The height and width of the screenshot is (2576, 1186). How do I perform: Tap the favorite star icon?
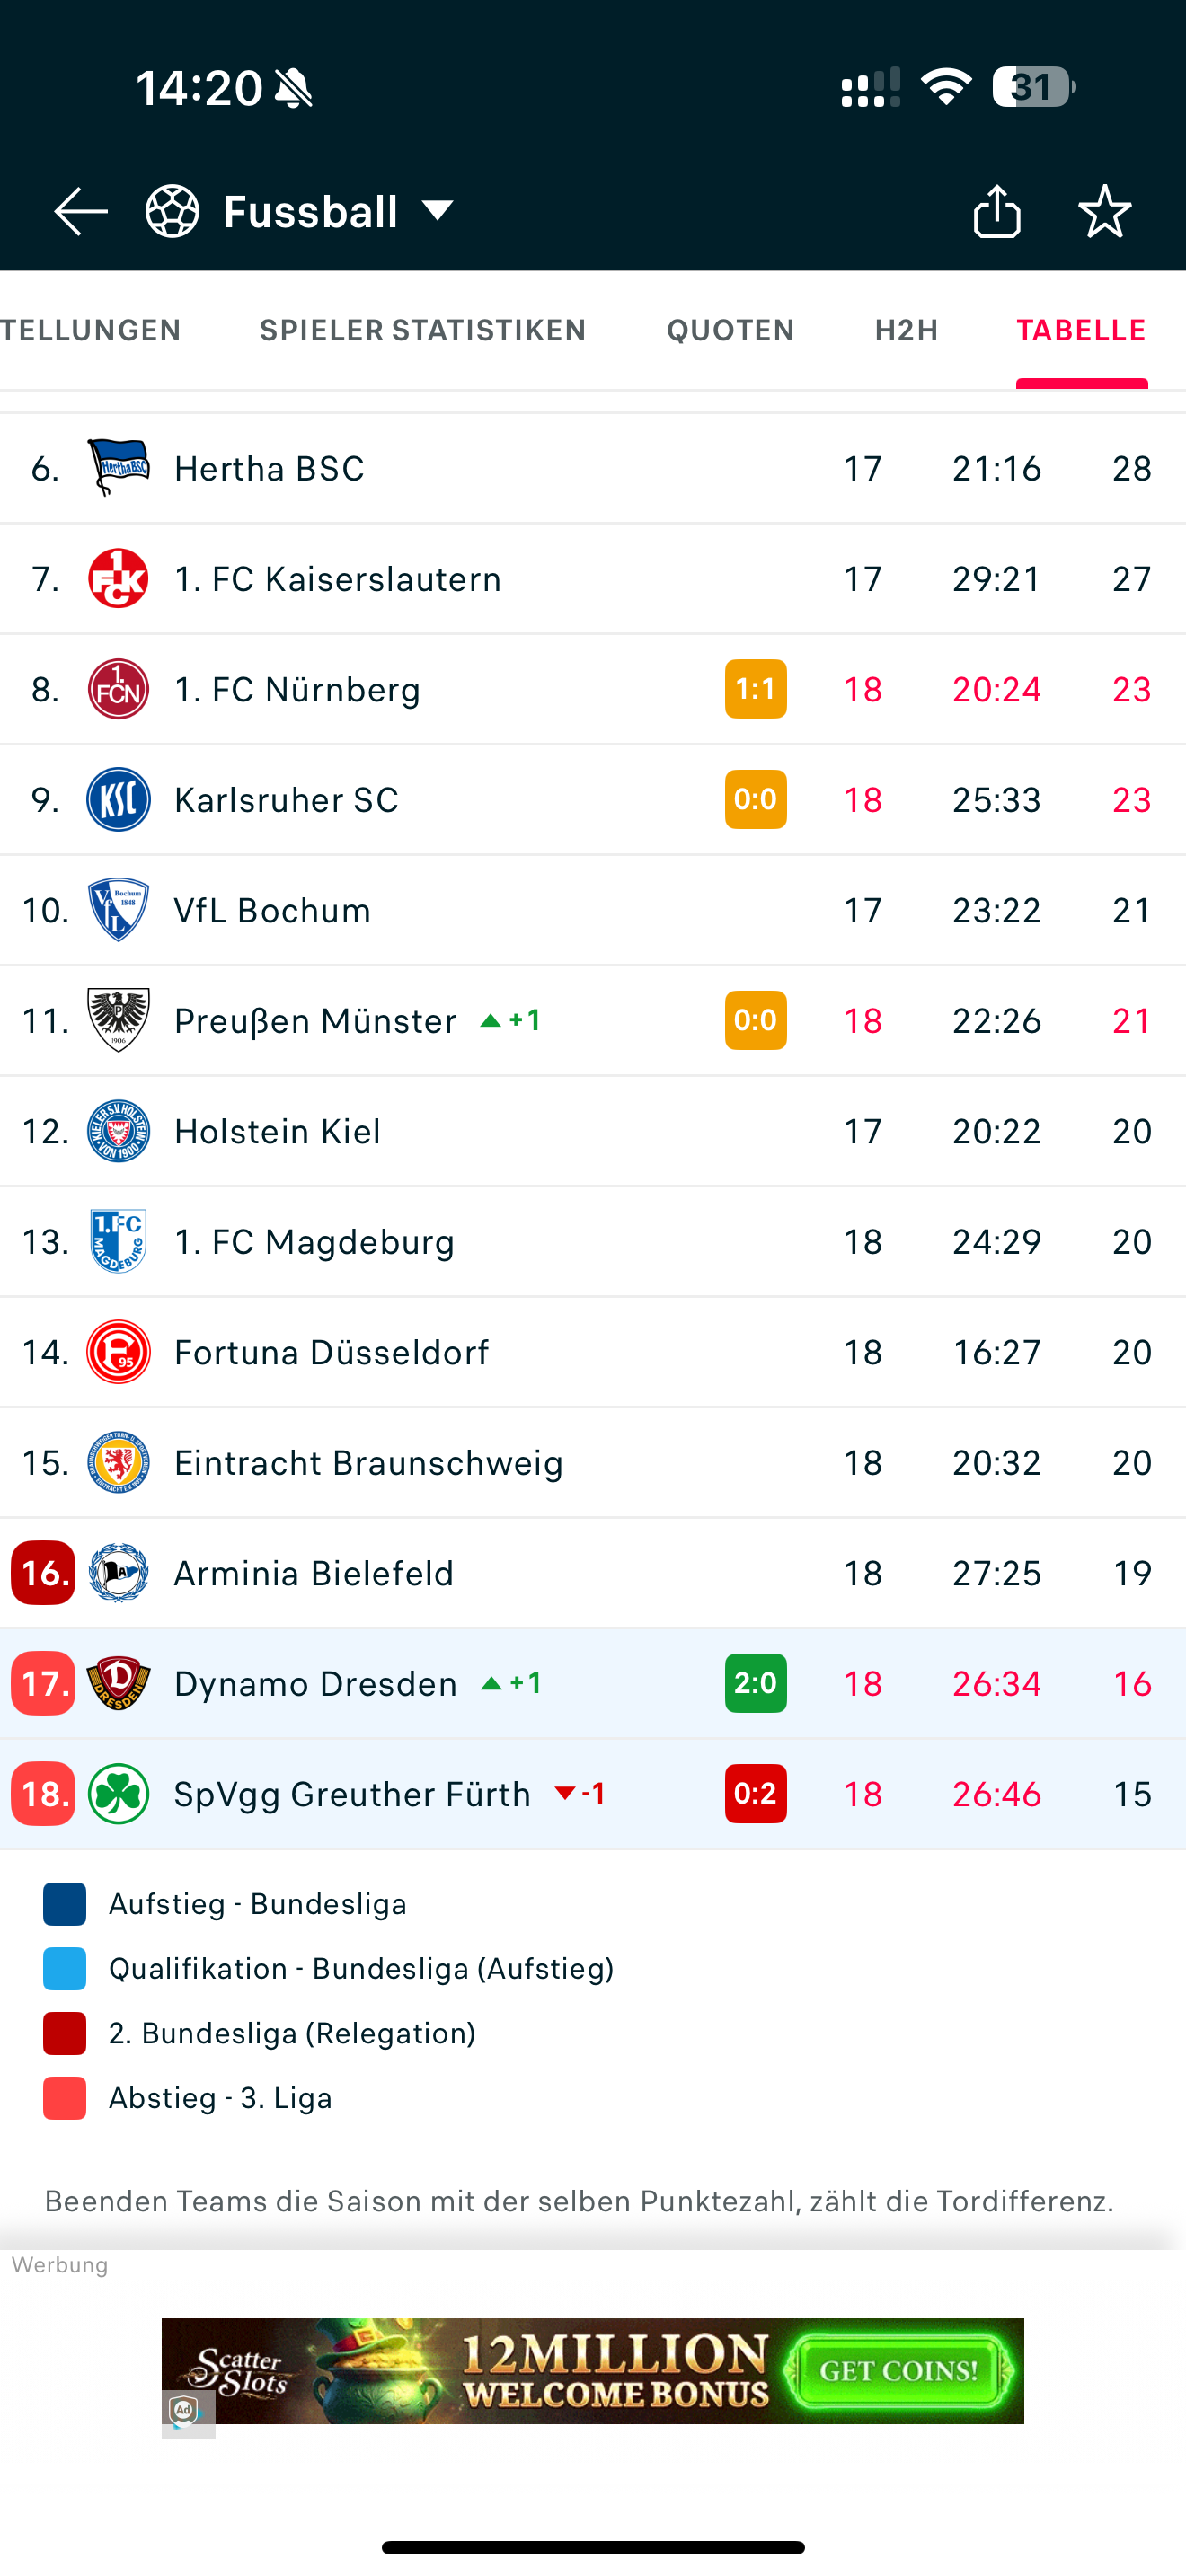(x=1104, y=212)
